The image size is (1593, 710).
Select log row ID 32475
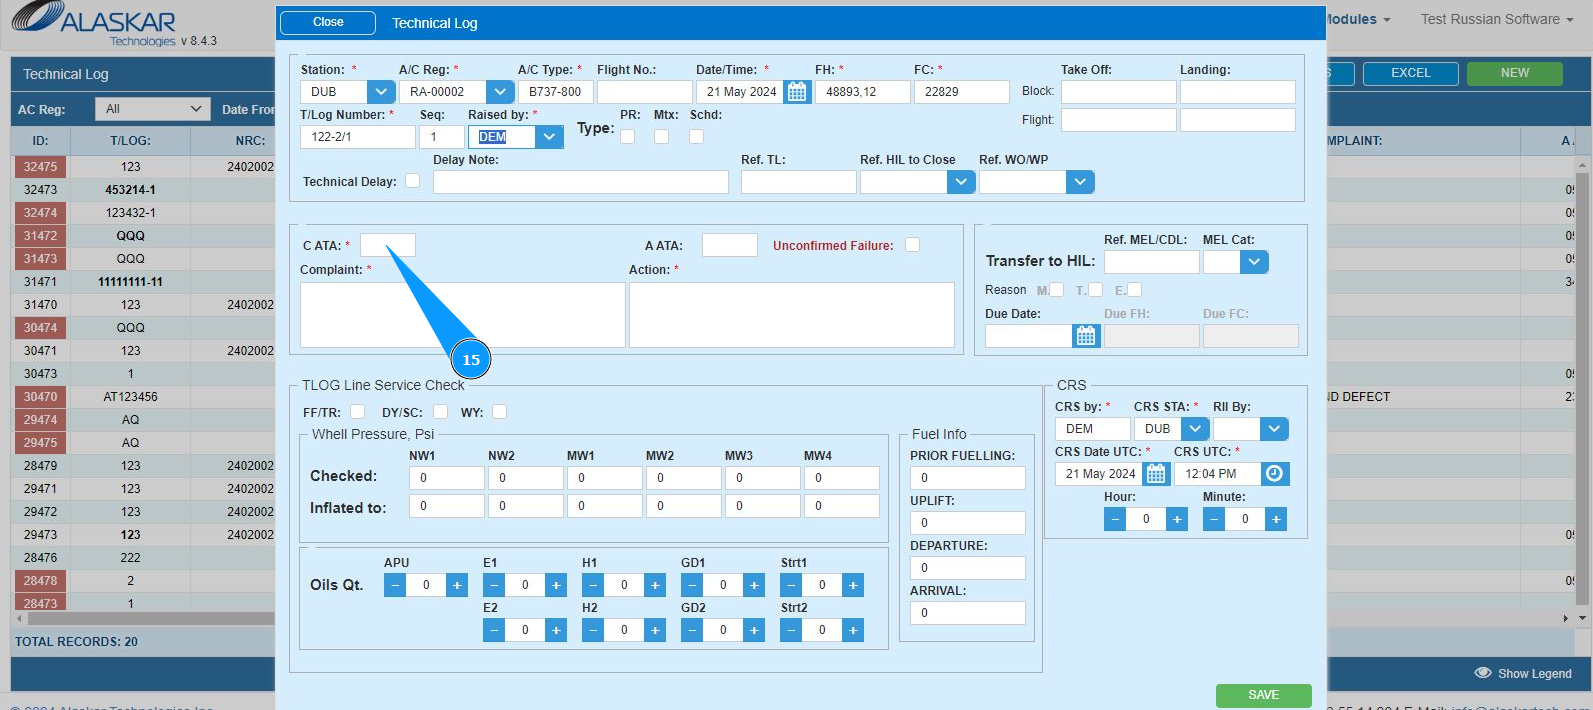click(40, 167)
